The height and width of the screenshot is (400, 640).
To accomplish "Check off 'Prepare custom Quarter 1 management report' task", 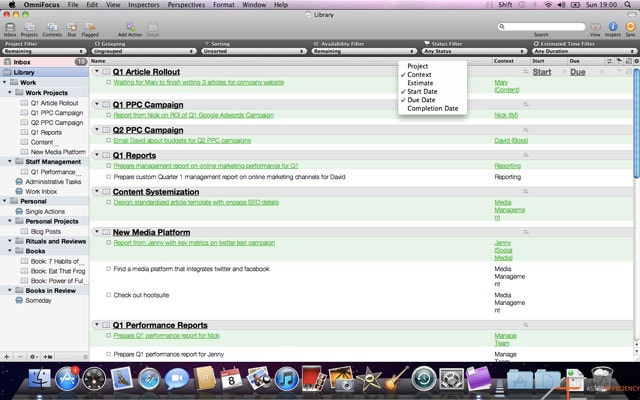I will (109, 177).
